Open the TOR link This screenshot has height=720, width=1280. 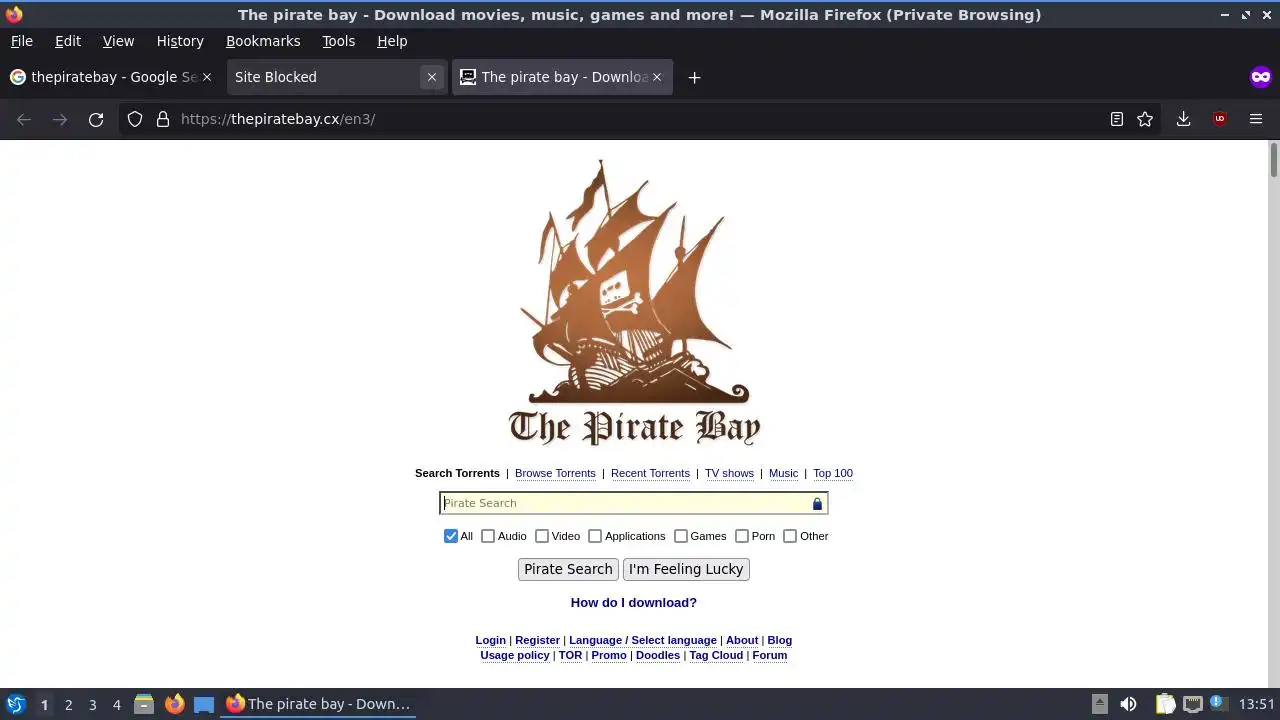[570, 655]
